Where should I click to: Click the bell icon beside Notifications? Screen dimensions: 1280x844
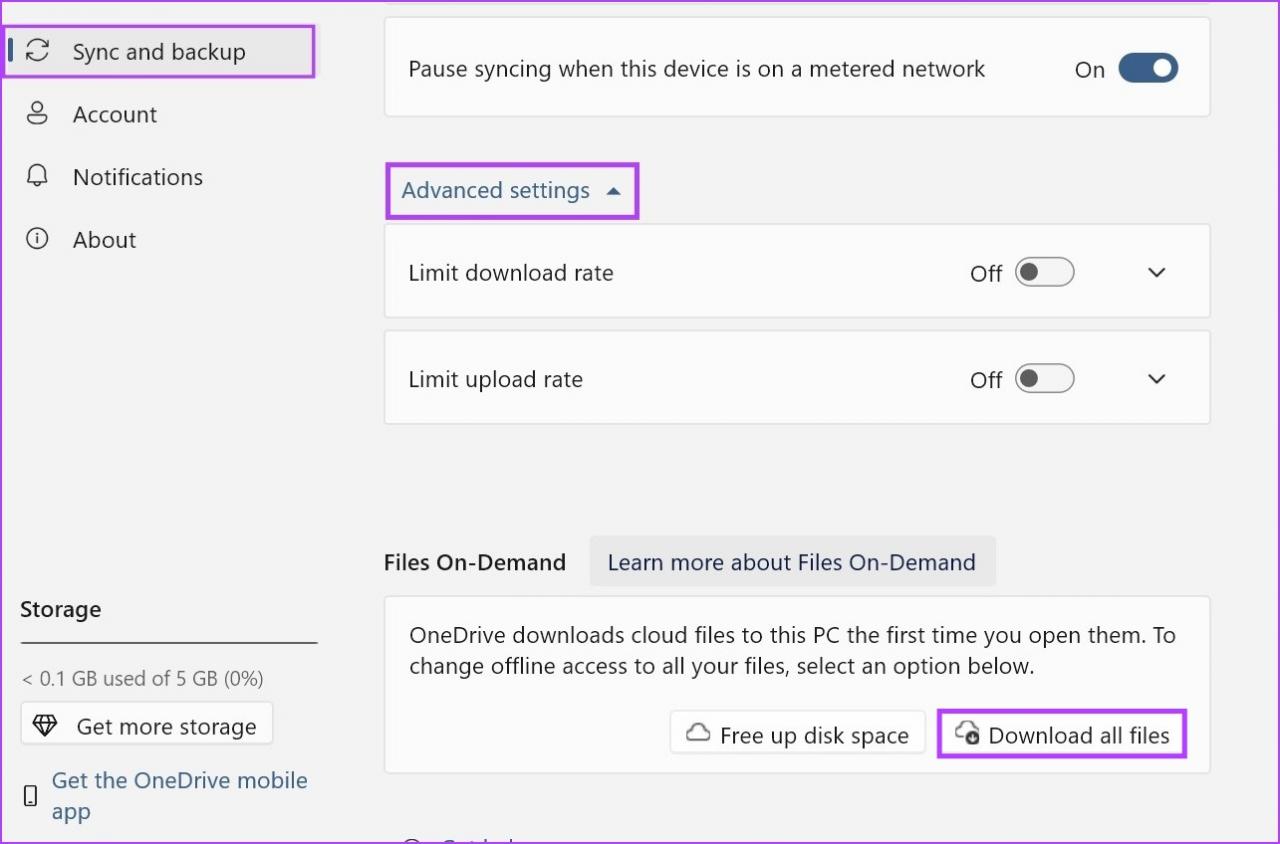point(38,176)
